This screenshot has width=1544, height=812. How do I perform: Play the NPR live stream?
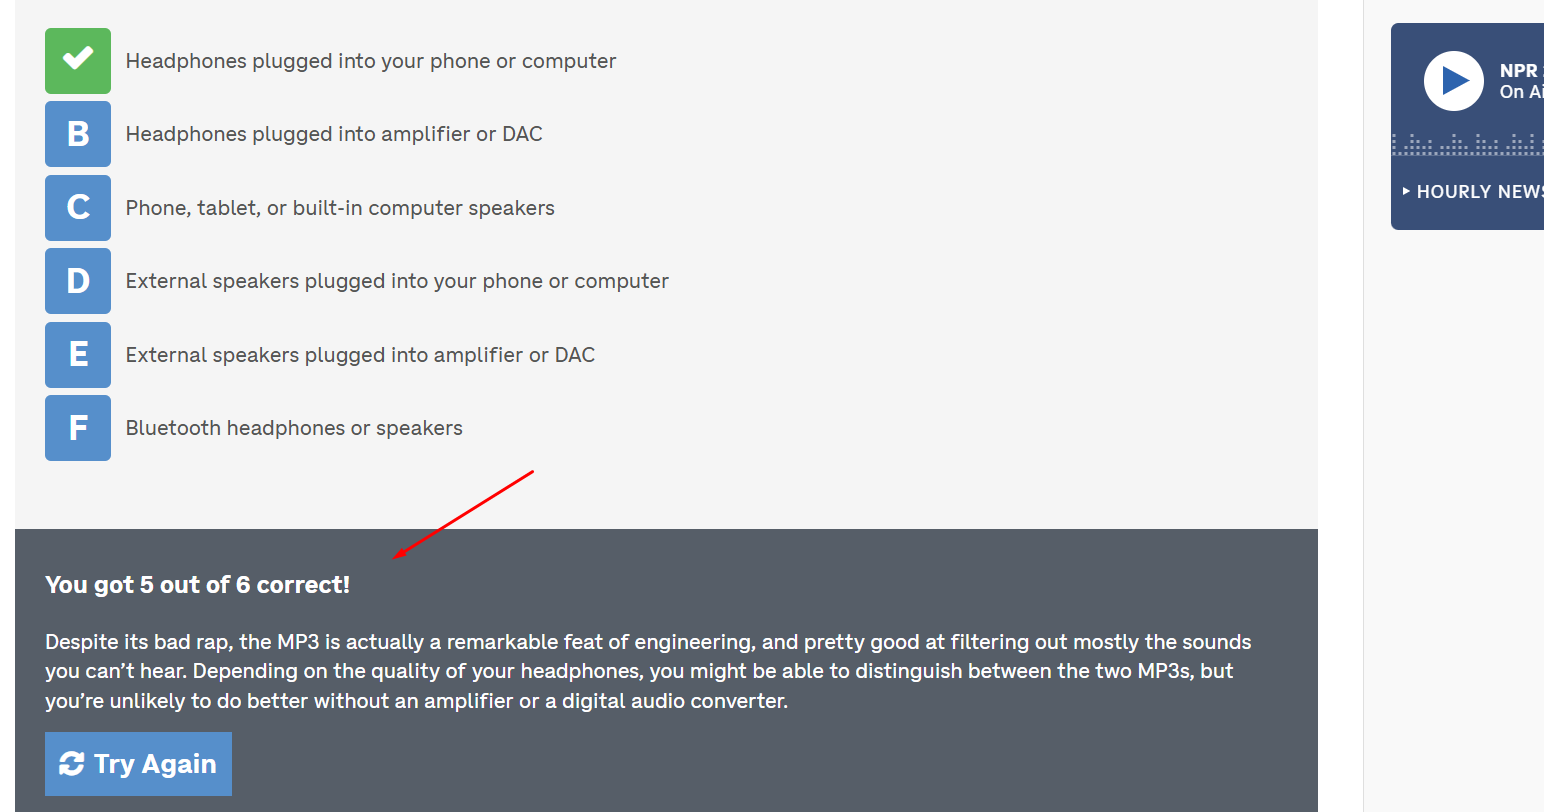(x=1453, y=81)
